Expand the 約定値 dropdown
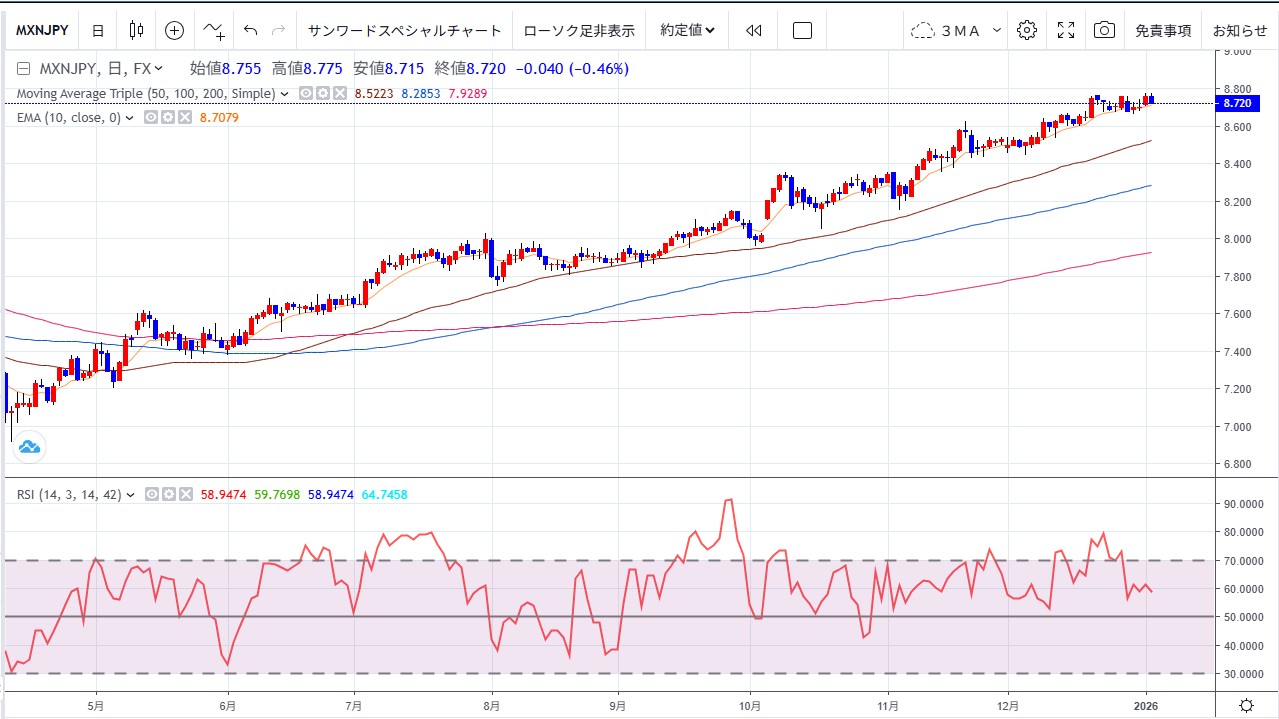 coord(687,30)
